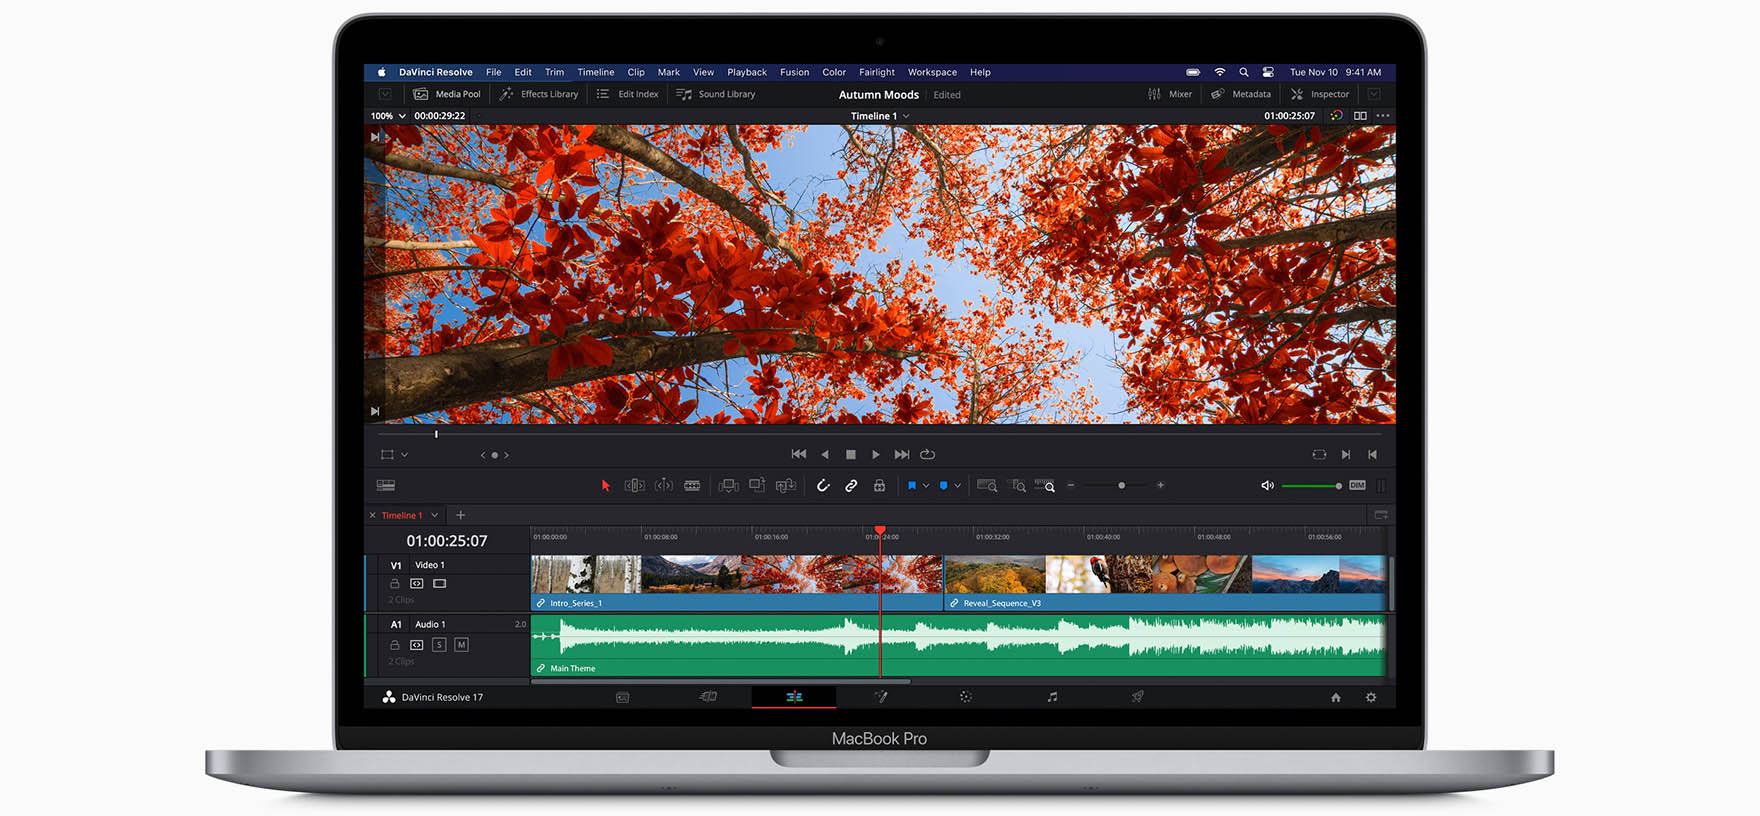
Task: Click the Trim Edit Mode tool
Action: click(634, 486)
